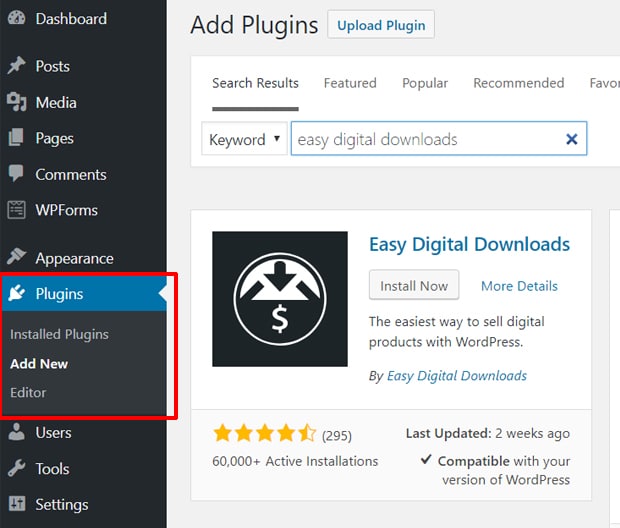
Task: Go to Installed Plugins submenu
Action: coord(59,334)
